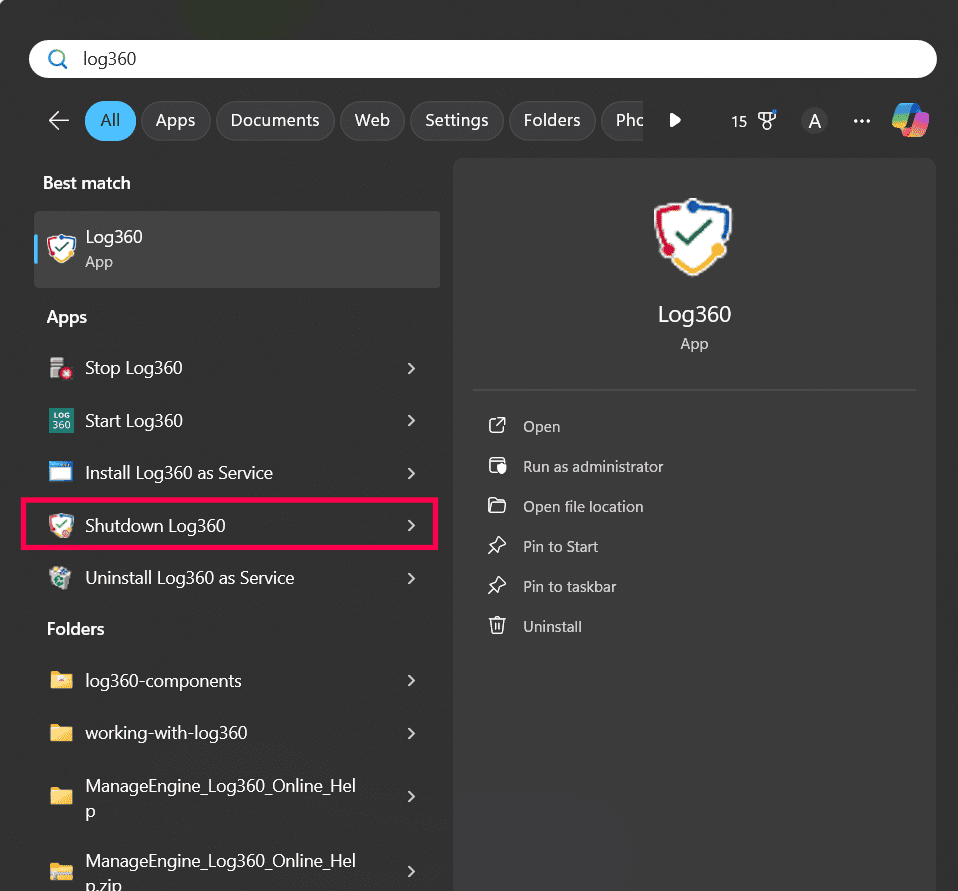Select the All filter tab

point(110,120)
